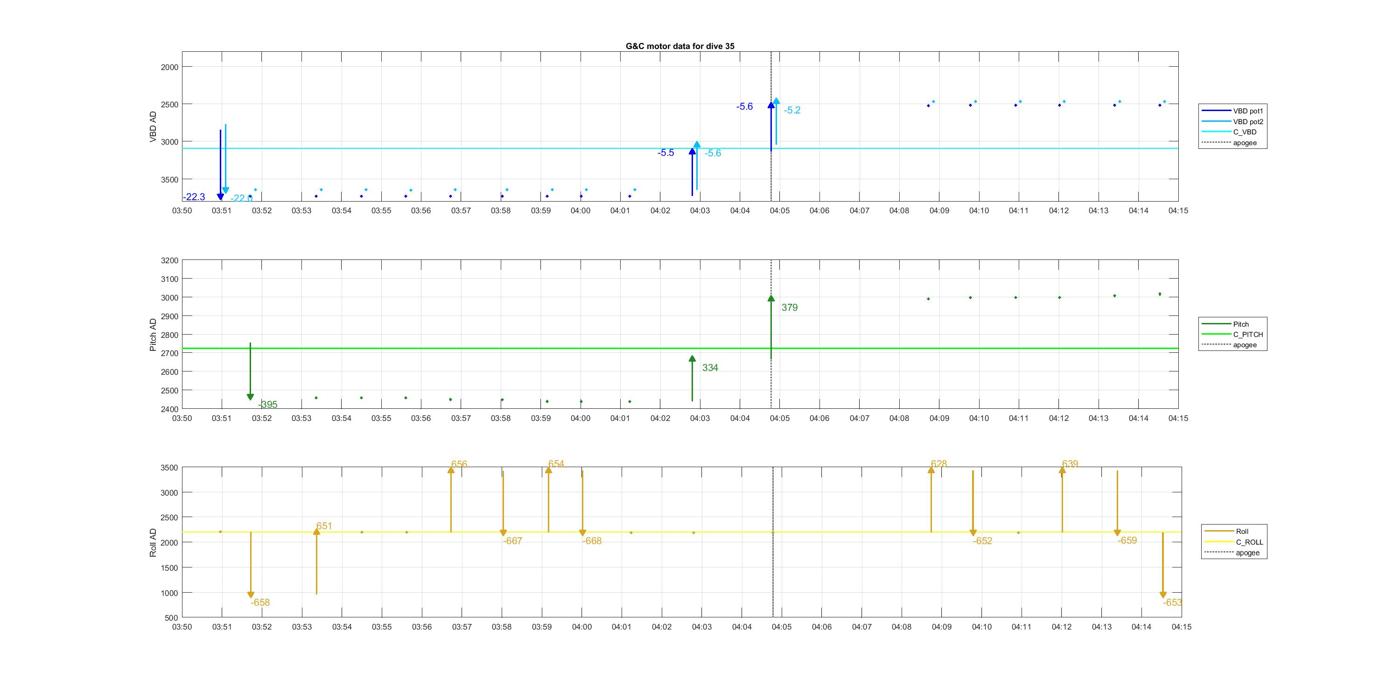The width and height of the screenshot is (1400, 693).
Task: Click the '-659' roll data label
Action: coord(1127,541)
